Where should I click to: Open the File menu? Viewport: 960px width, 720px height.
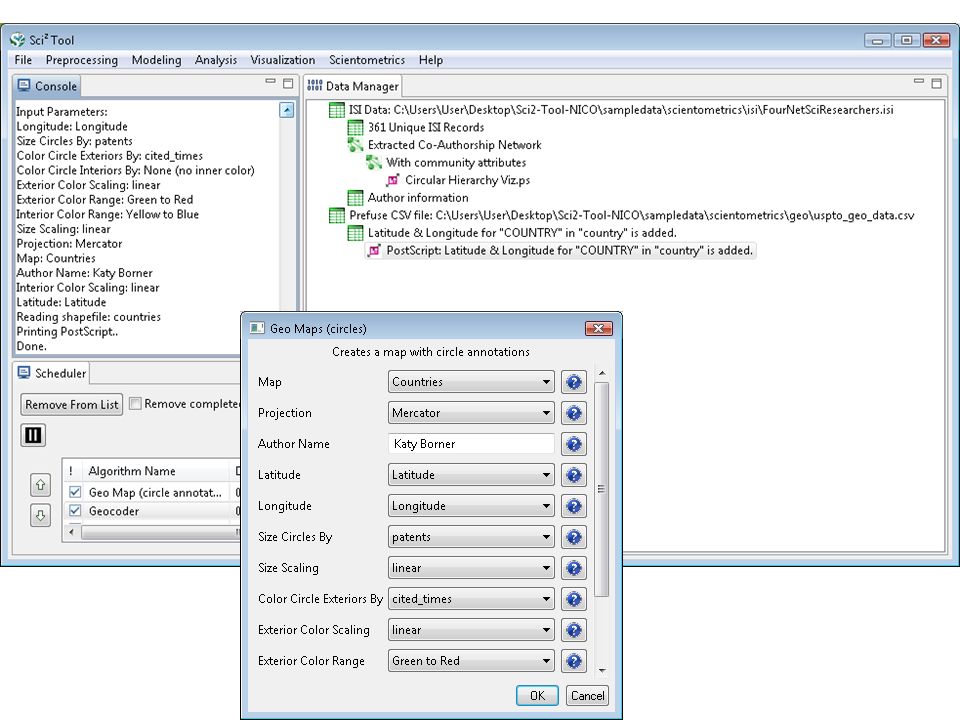pyautogui.click(x=23, y=60)
